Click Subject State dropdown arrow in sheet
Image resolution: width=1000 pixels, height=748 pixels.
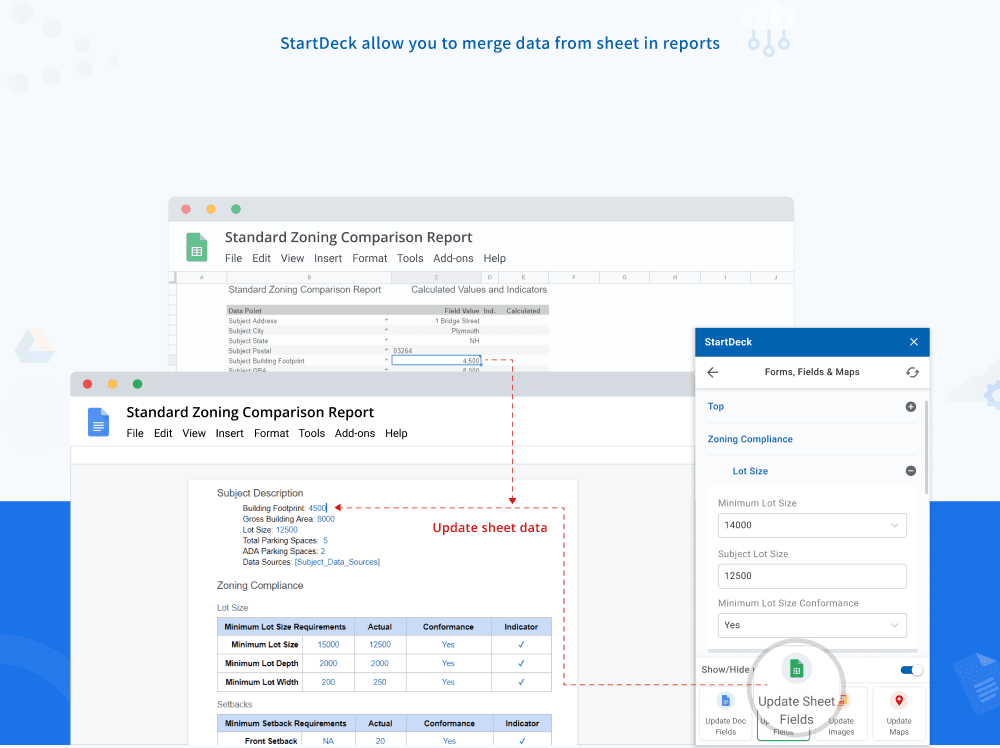(386, 341)
